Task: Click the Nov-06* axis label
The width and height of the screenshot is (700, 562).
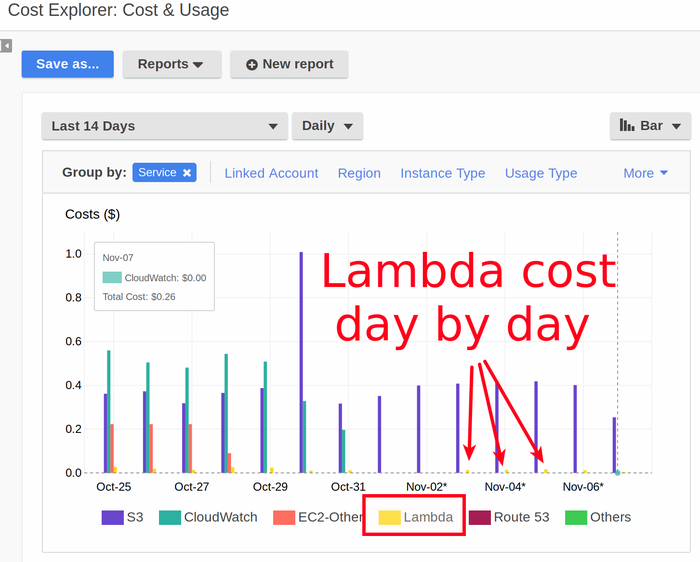Action: (583, 487)
